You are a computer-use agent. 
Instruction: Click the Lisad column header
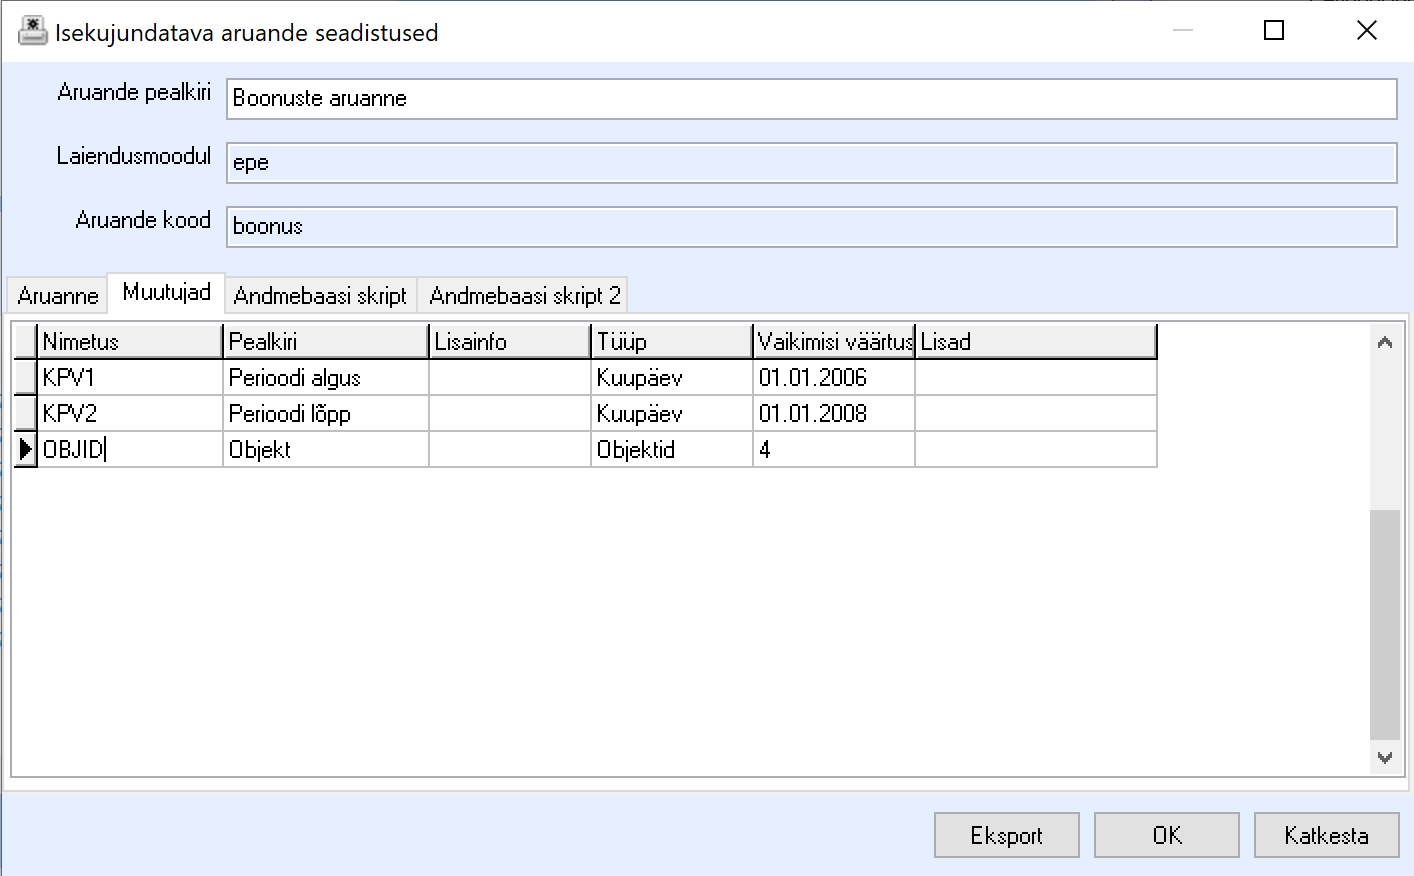click(1036, 342)
